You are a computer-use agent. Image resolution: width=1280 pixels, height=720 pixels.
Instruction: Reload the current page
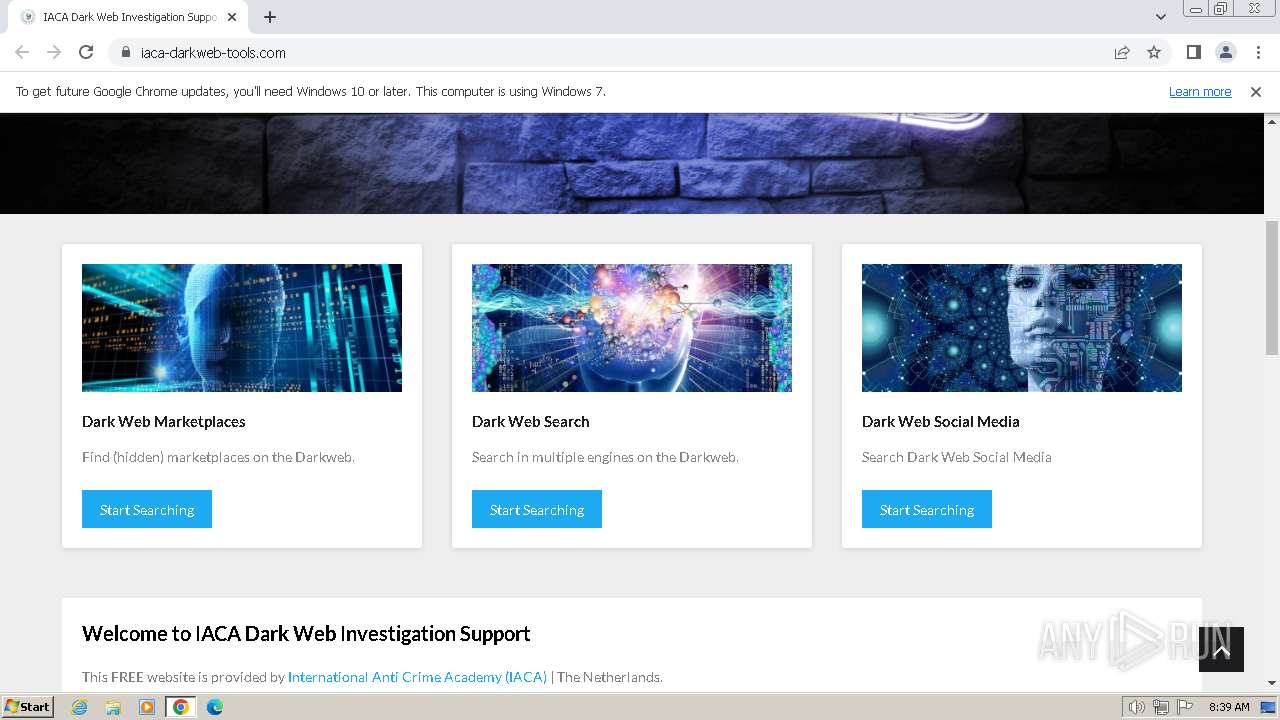[86, 52]
